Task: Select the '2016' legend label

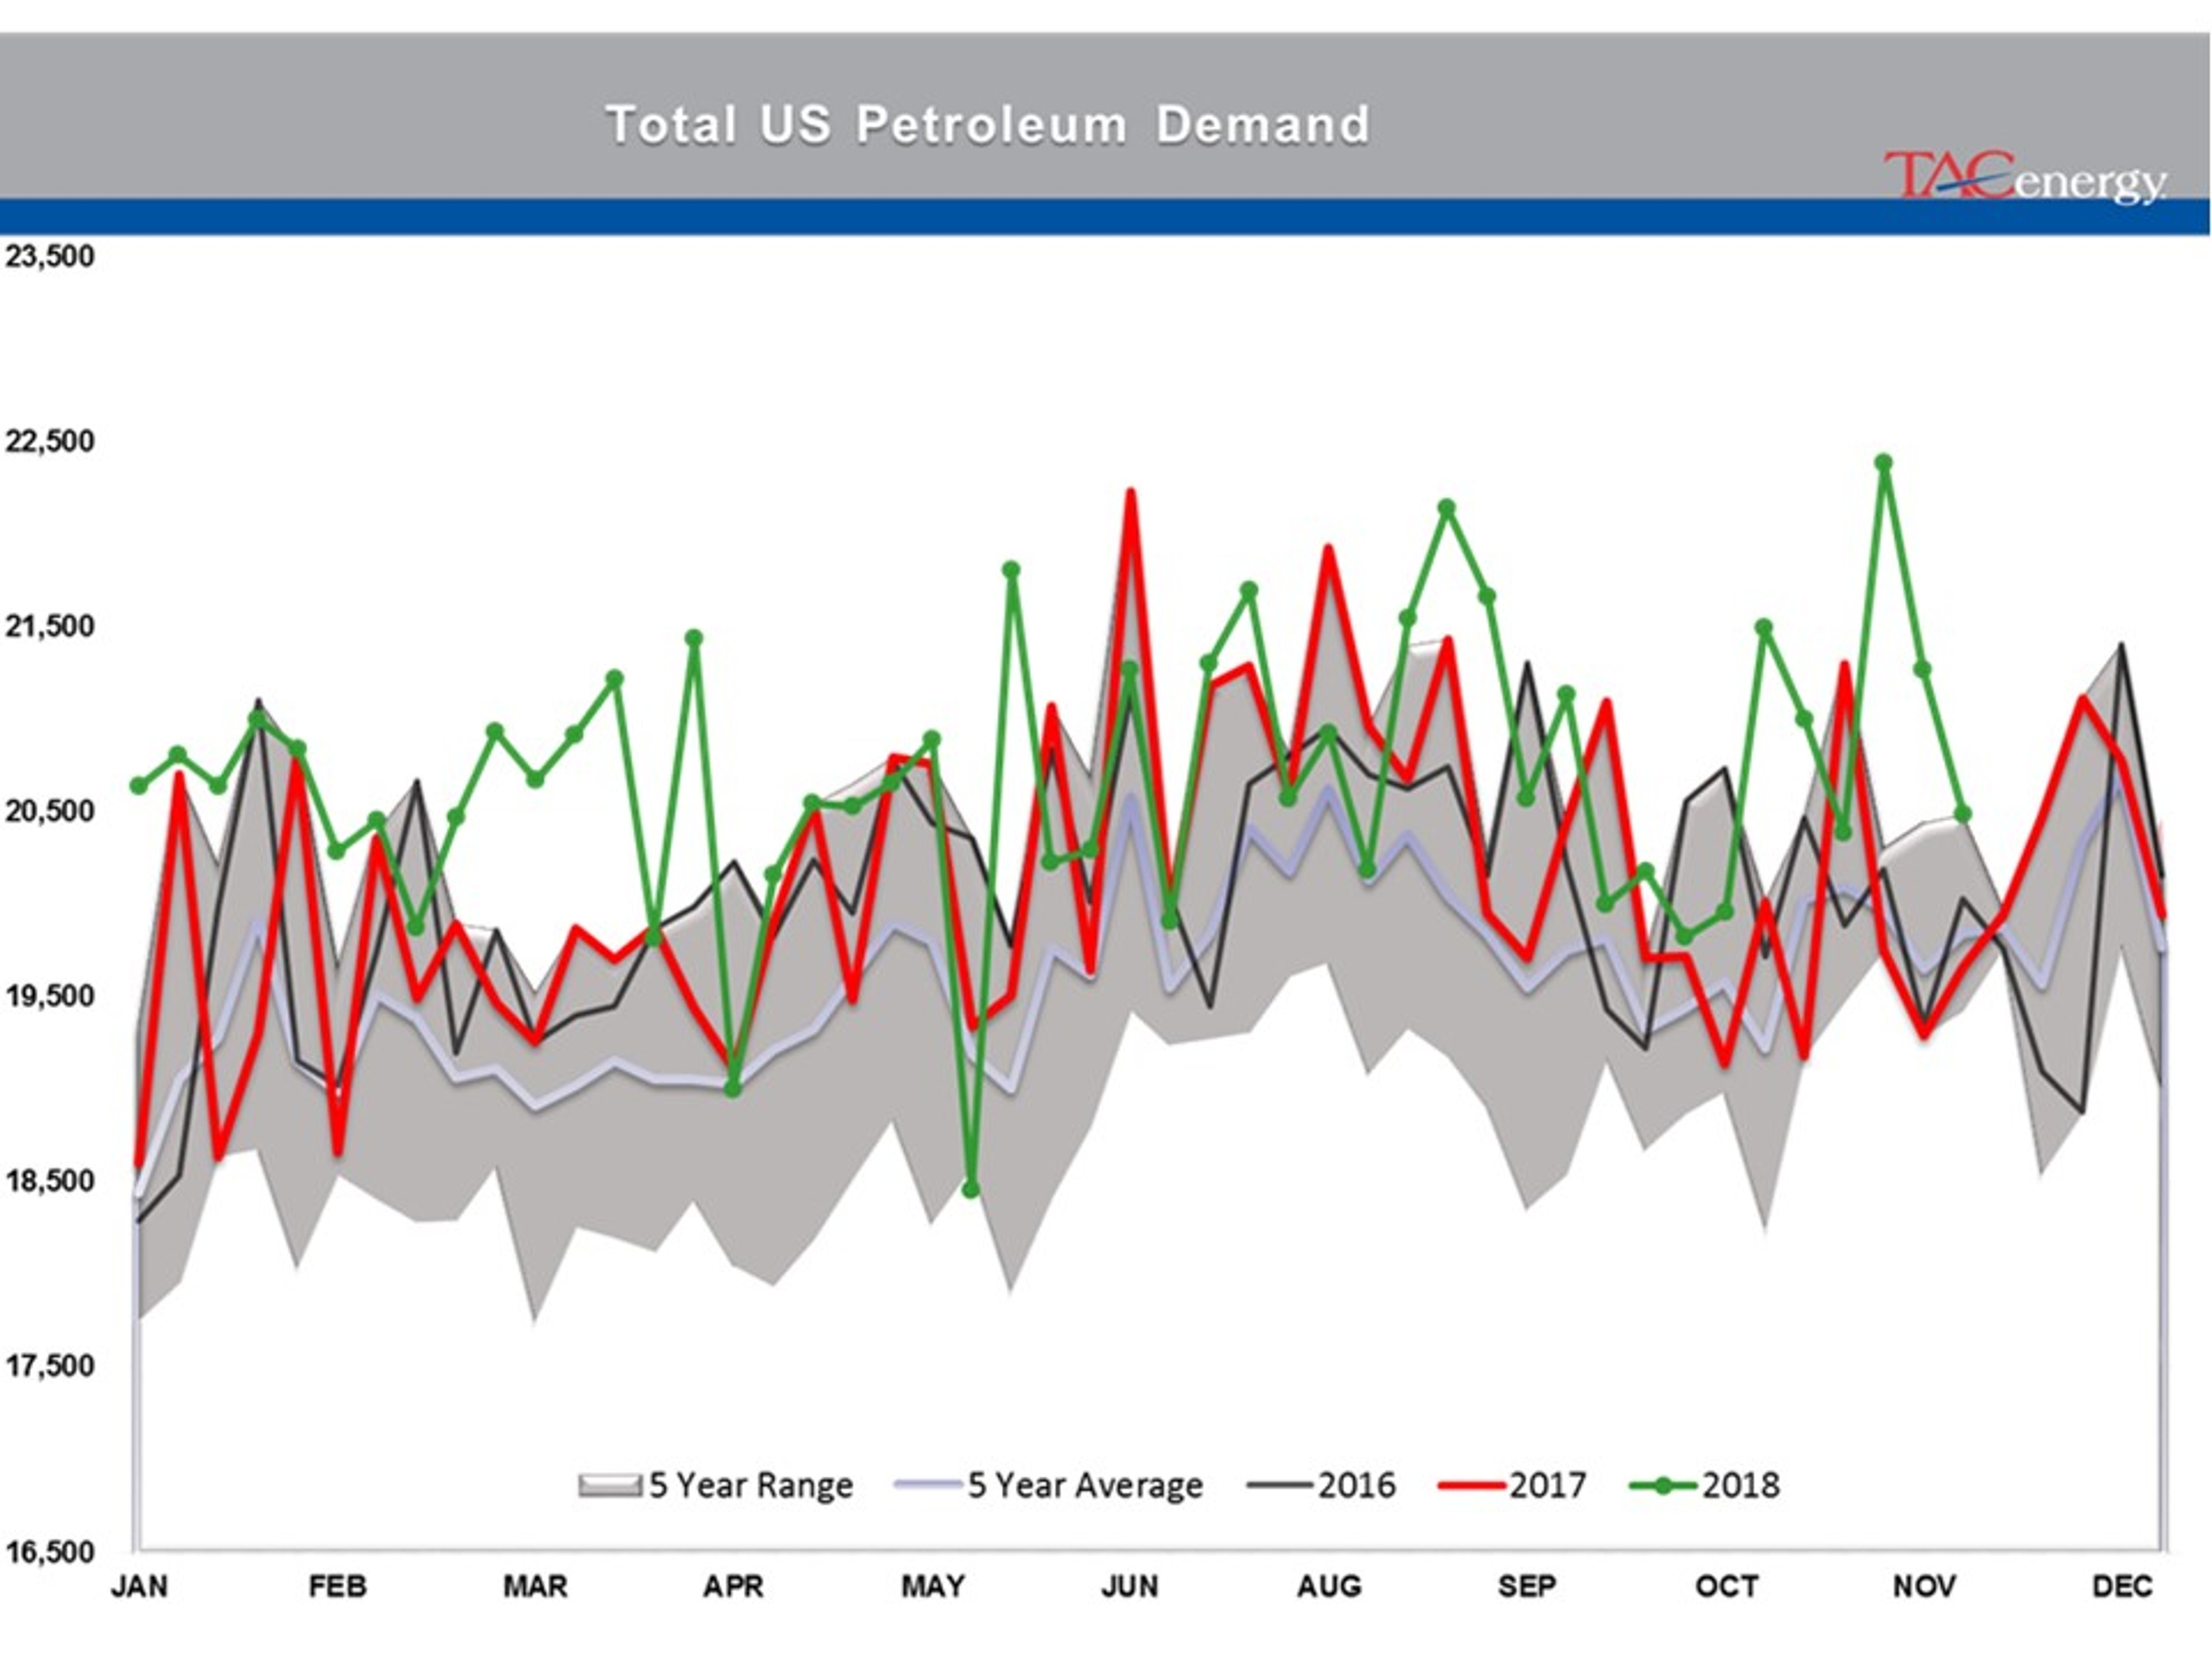Action: [1356, 1485]
